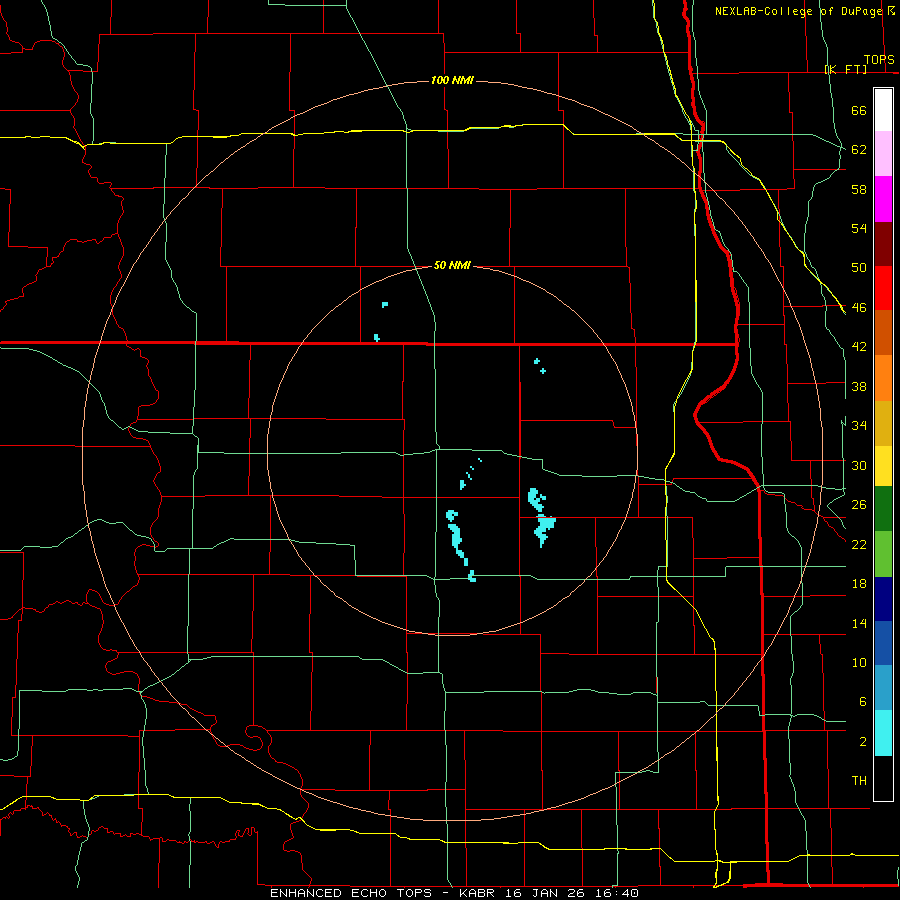Click the yellow legend band
Viewport: 900px width, 900px height.
[883, 466]
